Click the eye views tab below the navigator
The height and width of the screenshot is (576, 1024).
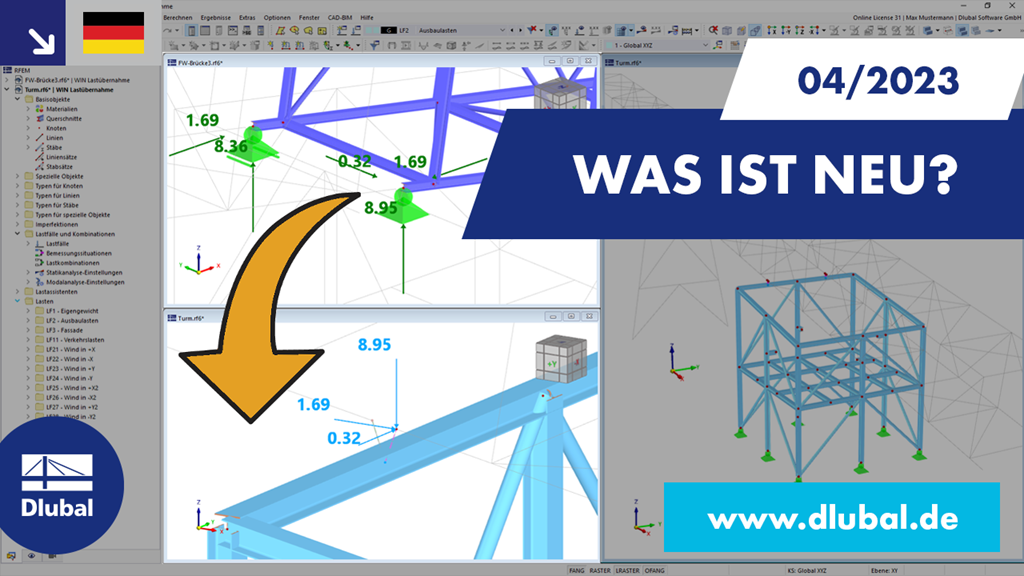(31, 556)
